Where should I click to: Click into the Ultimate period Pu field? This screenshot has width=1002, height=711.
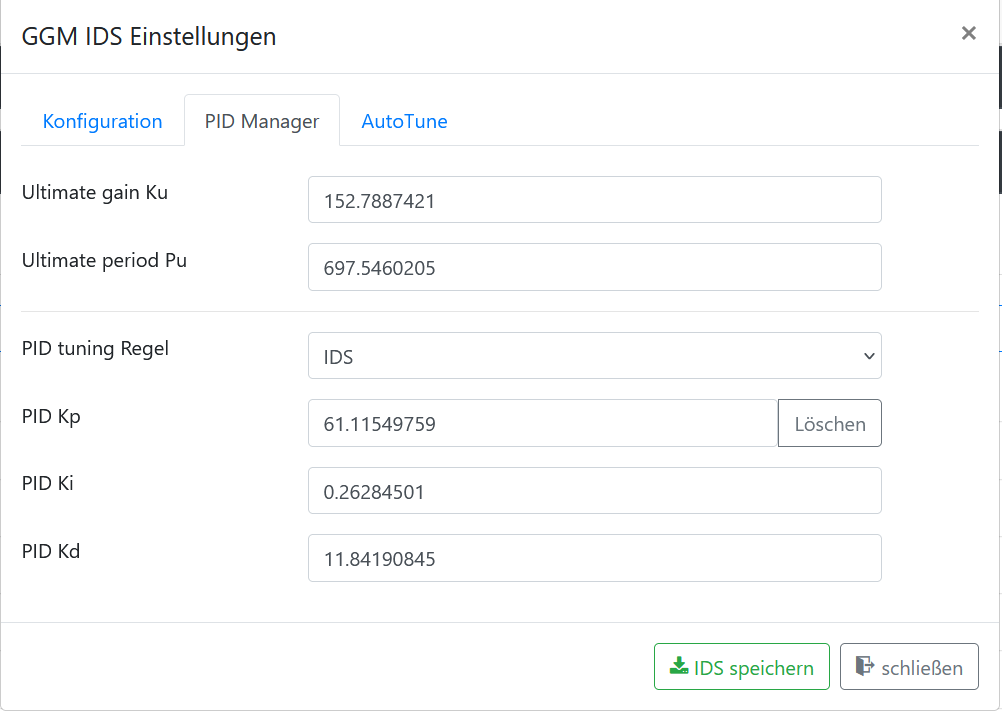(x=594, y=267)
